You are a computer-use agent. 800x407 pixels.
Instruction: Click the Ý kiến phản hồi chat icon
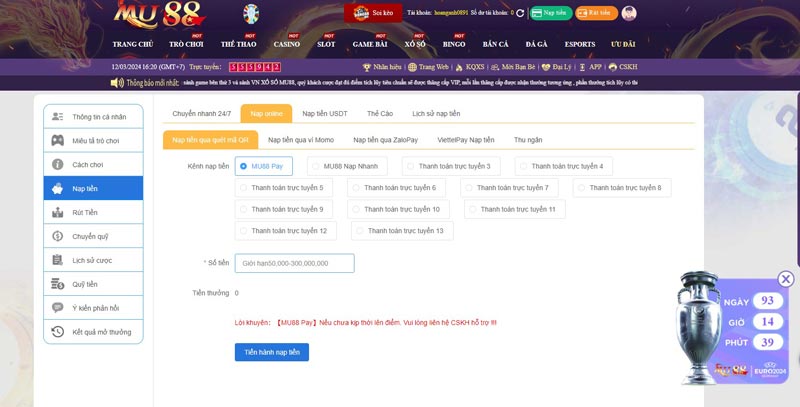pos(58,308)
